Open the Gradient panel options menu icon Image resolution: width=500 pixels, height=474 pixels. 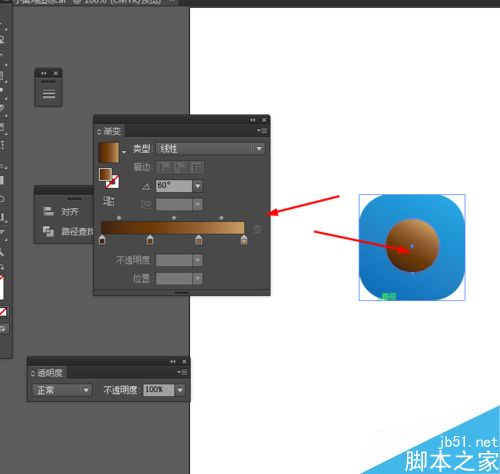pyautogui.click(x=262, y=131)
